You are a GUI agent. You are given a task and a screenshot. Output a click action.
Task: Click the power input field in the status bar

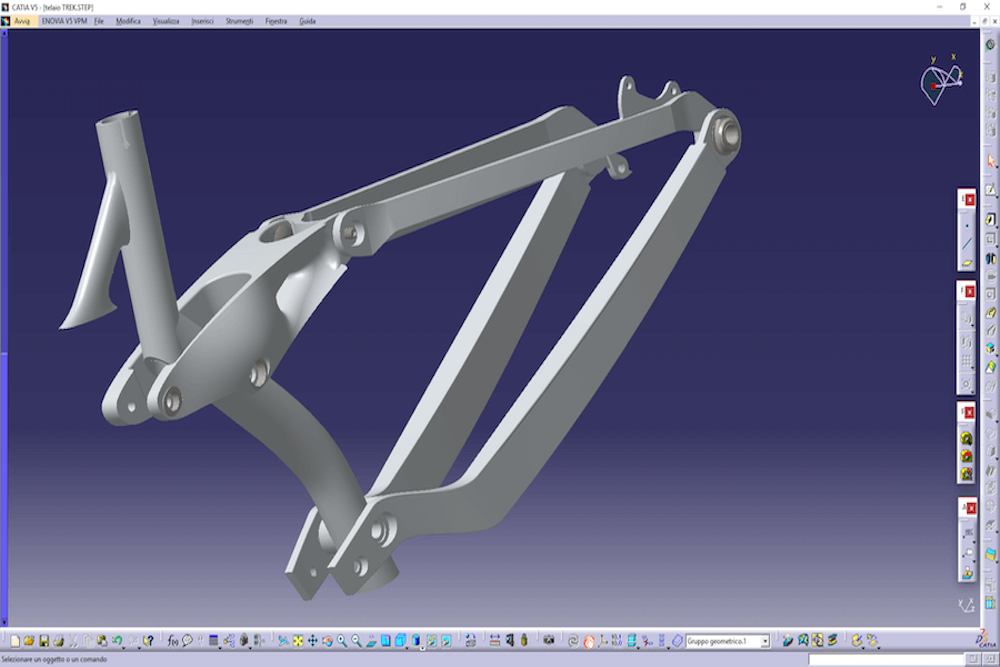click(x=886, y=659)
